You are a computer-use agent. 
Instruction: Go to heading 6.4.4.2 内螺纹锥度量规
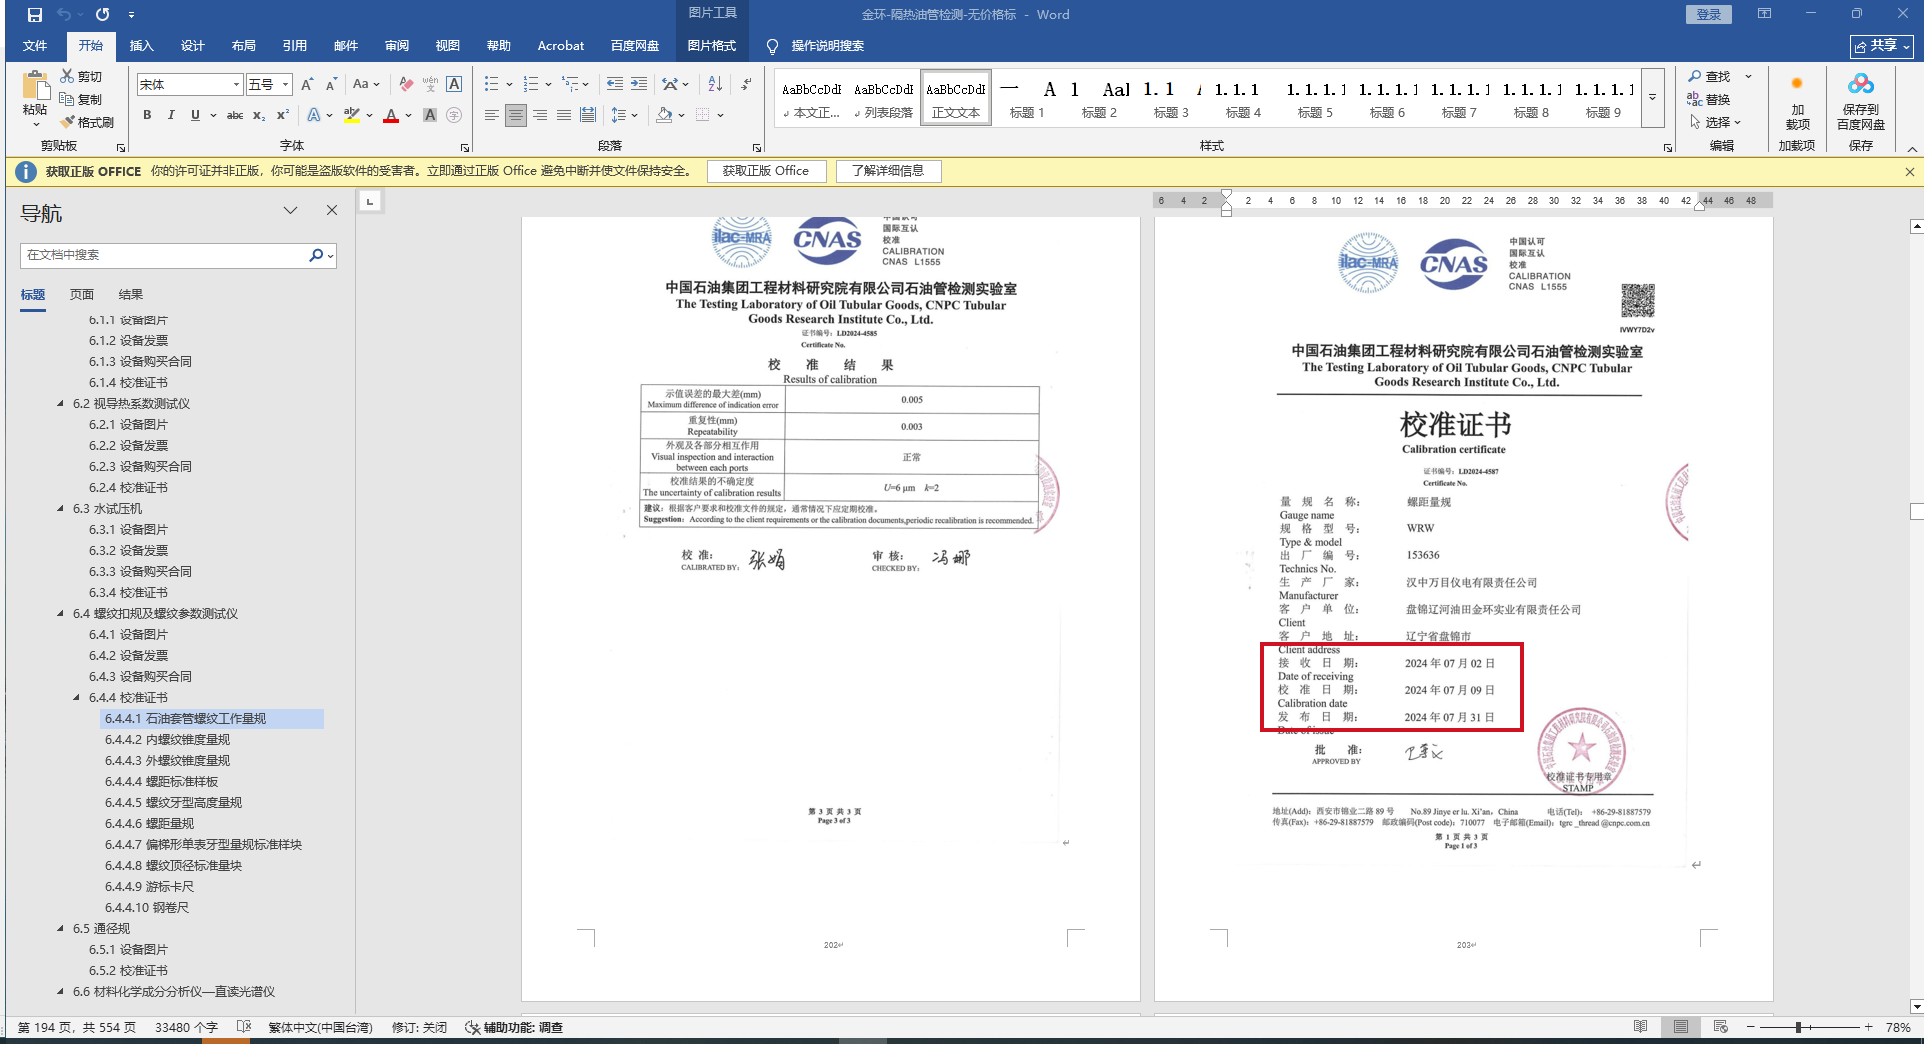167,740
